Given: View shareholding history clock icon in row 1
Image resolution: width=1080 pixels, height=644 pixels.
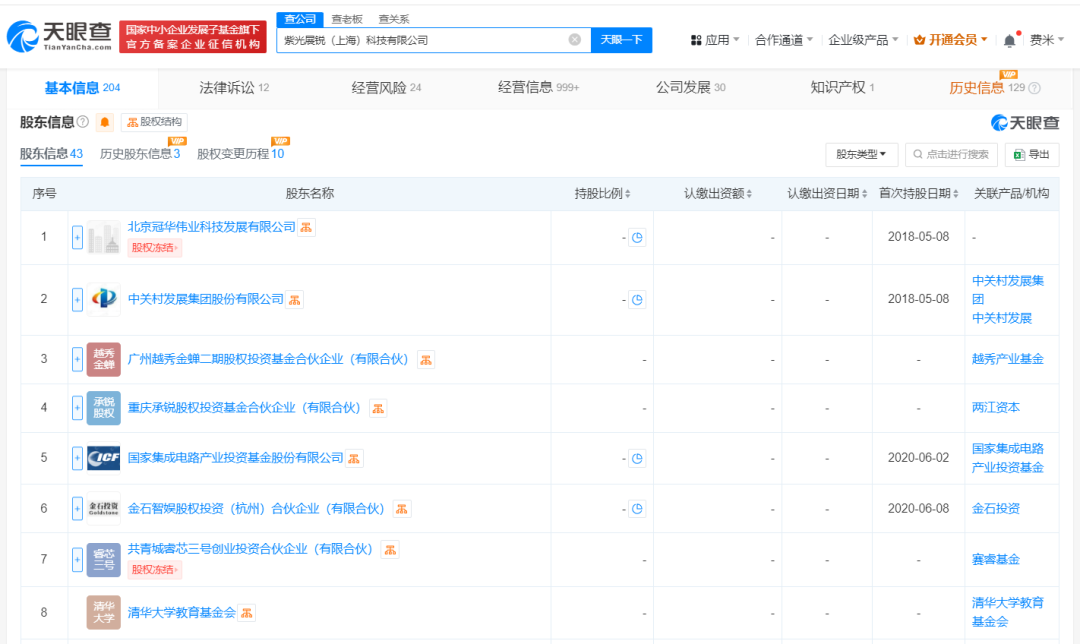Looking at the screenshot, I should [637, 238].
